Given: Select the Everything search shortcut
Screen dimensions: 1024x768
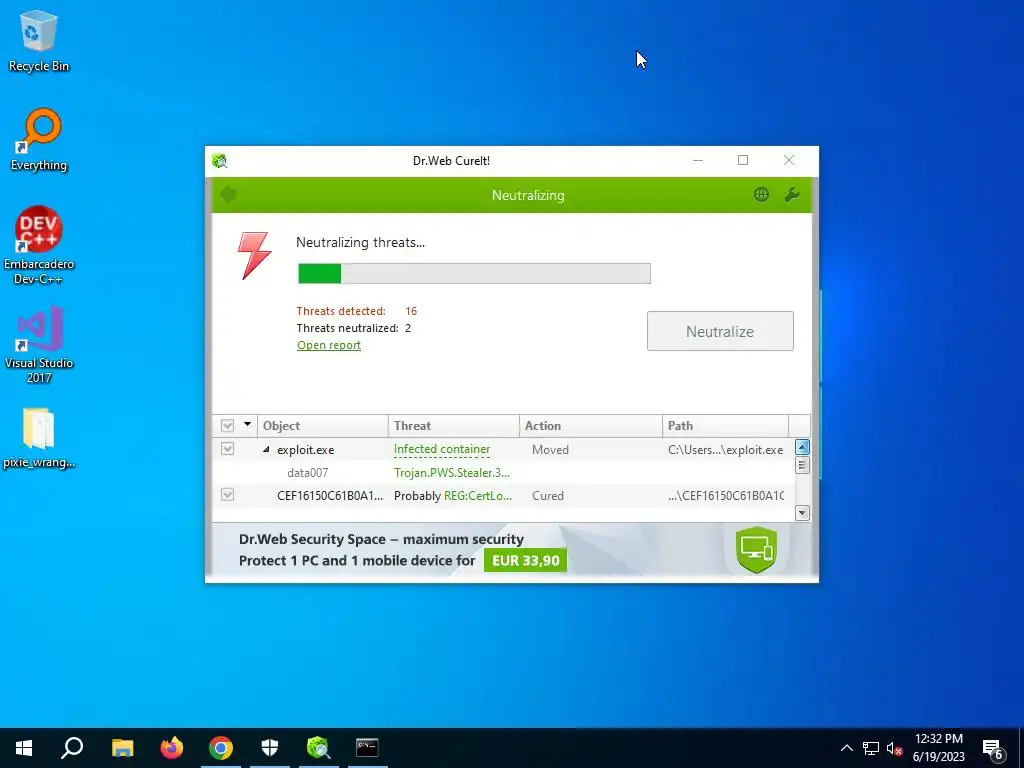Looking at the screenshot, I should tap(39, 140).
